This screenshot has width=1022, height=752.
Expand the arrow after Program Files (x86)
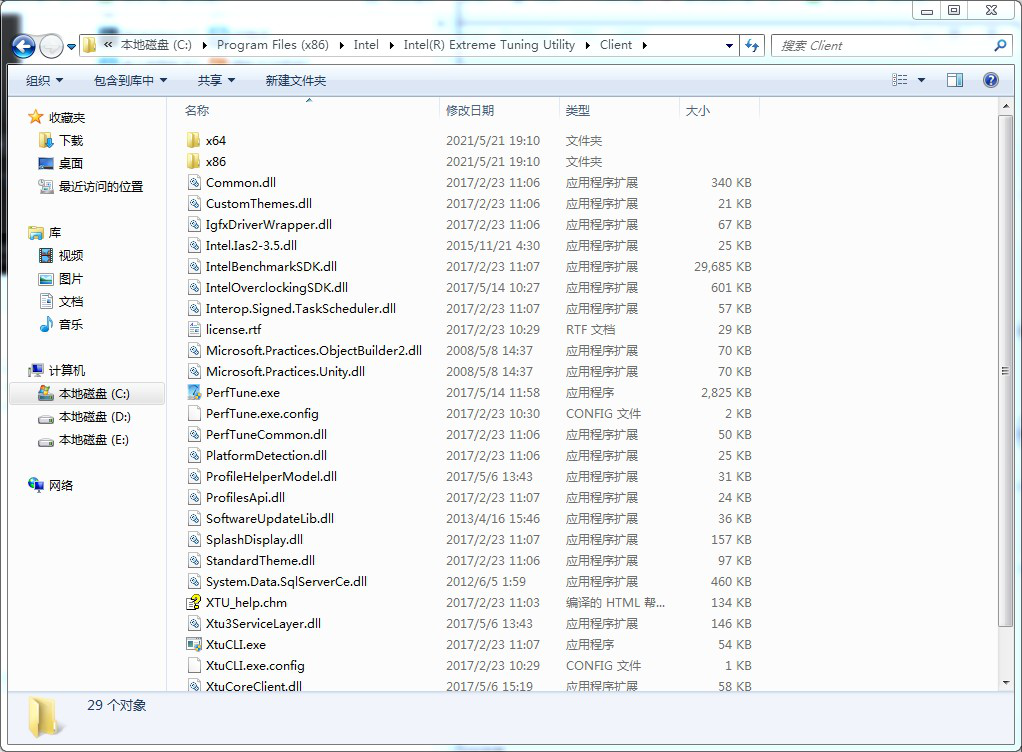coord(342,45)
